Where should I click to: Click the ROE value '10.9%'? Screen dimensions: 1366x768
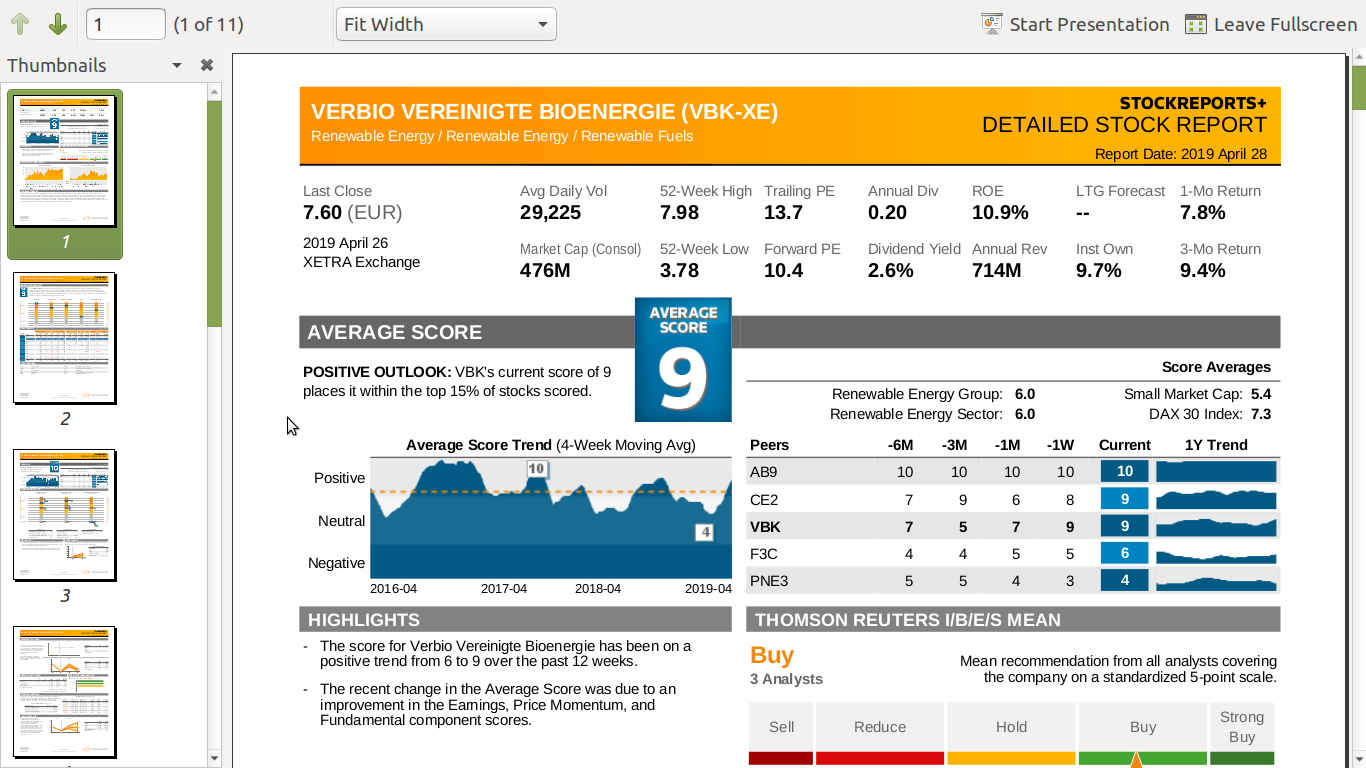coord(1000,212)
